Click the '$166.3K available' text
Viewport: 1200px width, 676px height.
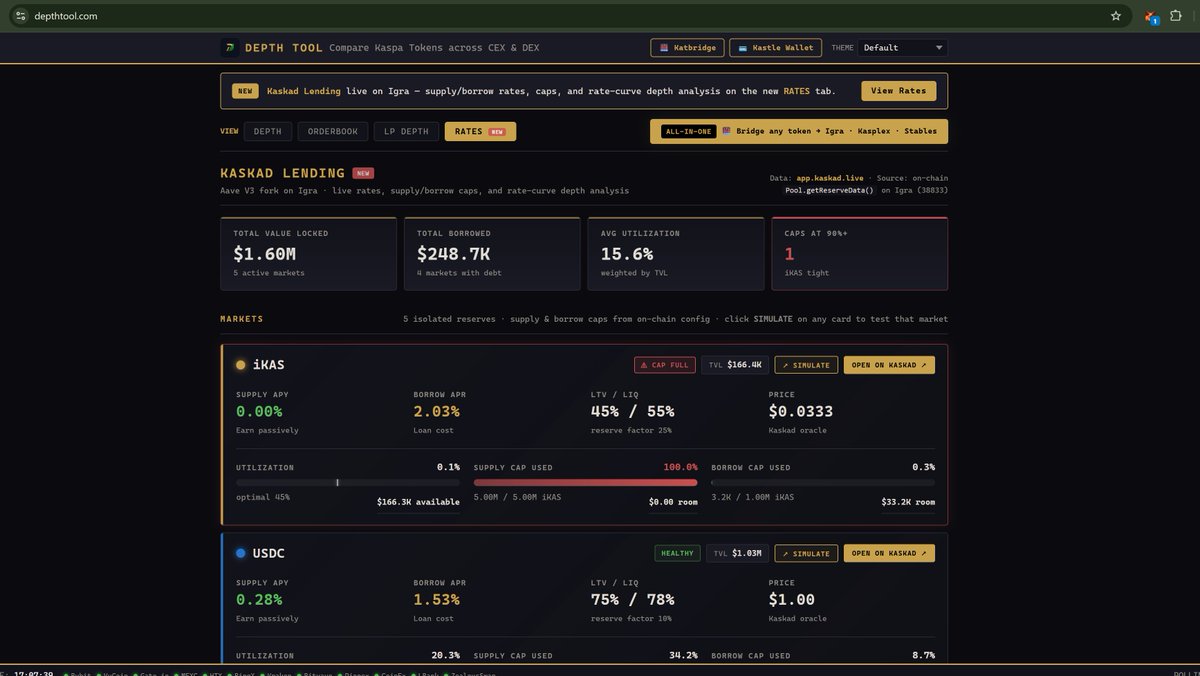(x=418, y=502)
